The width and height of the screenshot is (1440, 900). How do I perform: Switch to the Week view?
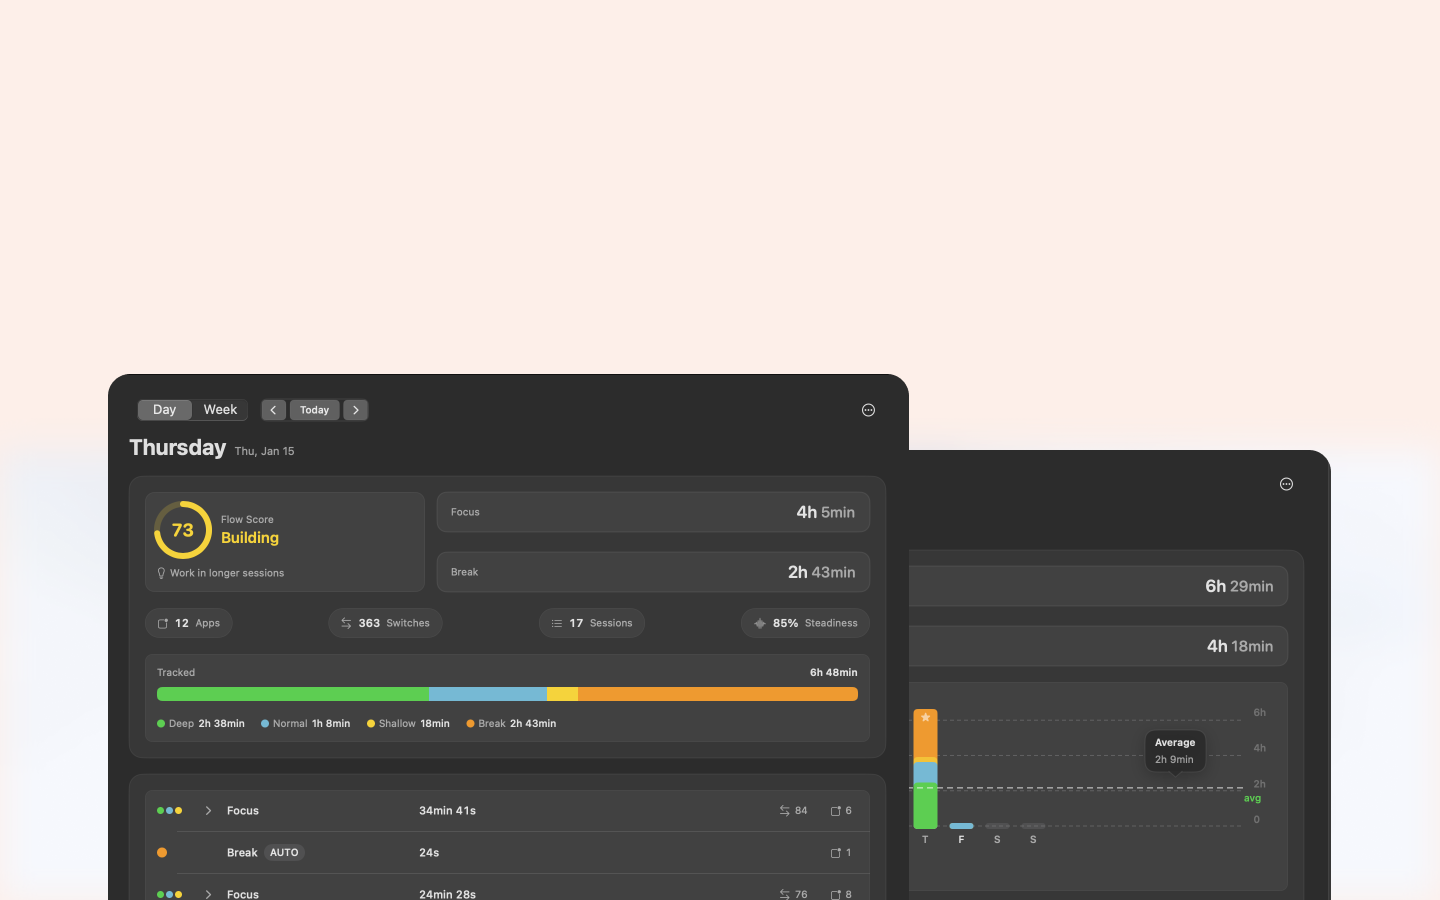[x=220, y=409]
